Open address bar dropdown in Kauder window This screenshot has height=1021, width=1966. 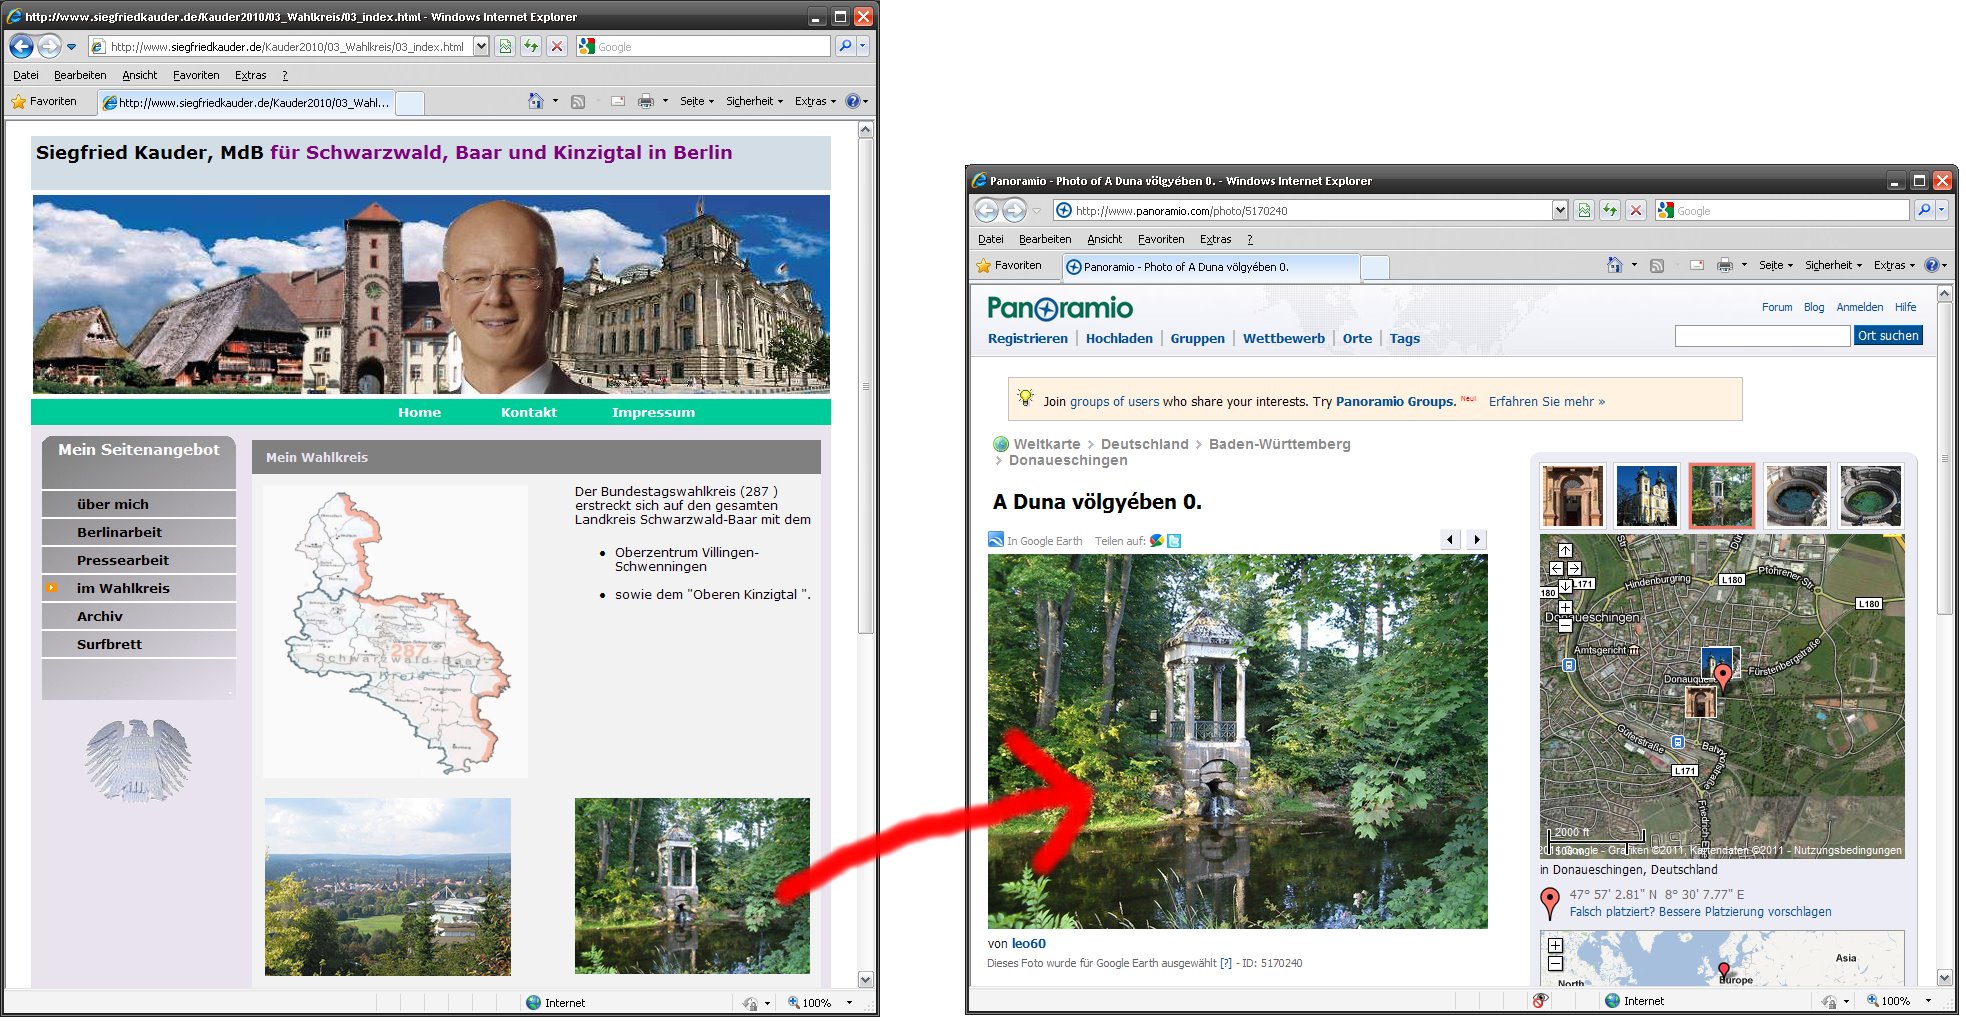pyautogui.click(x=481, y=46)
